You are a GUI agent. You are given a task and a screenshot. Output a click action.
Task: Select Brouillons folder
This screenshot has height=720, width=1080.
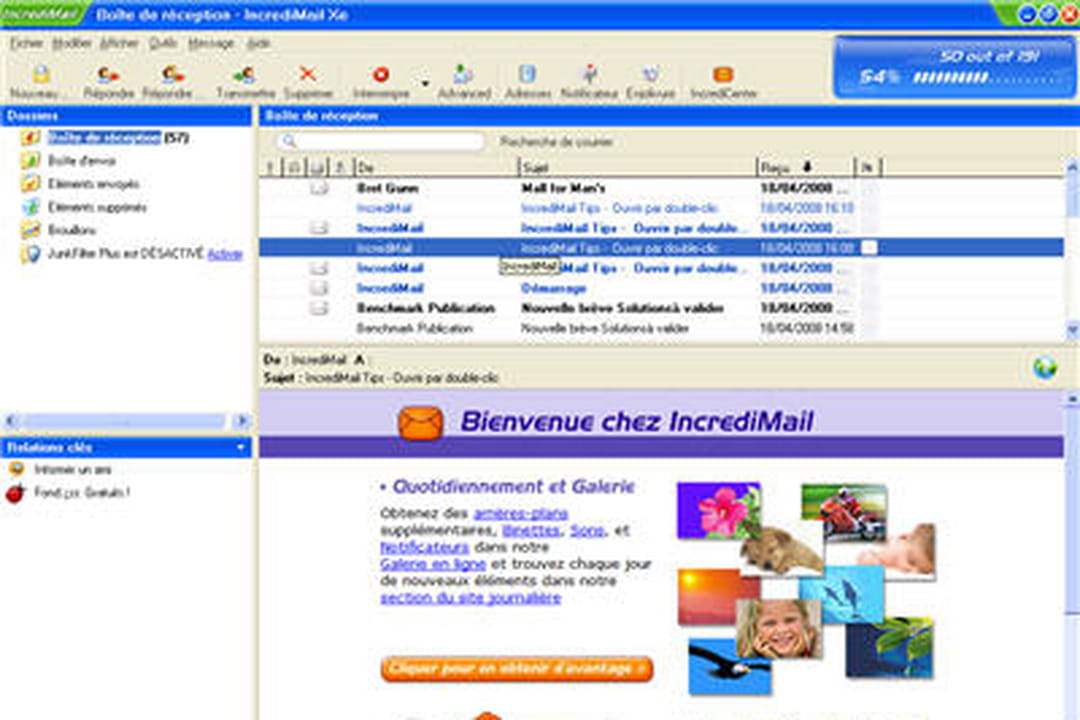click(72, 230)
